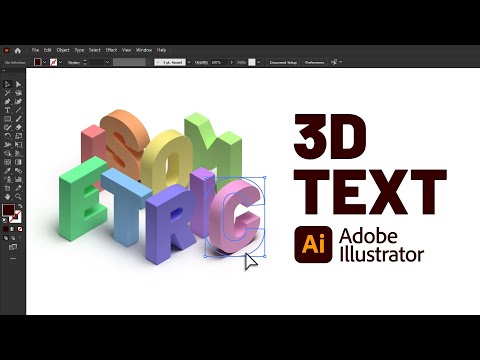Swap fill and stroke colors arrow
This screenshot has height=360, width=480.
pyautogui.click(x=20, y=206)
